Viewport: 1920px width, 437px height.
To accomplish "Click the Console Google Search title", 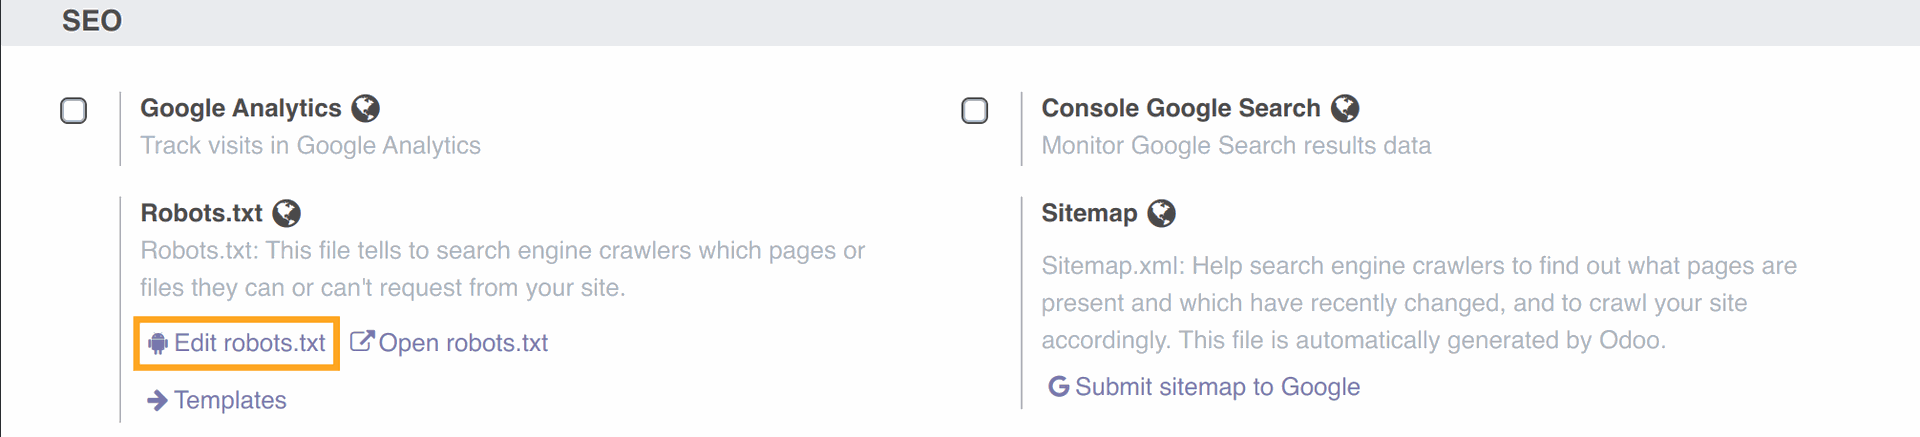I will click(1181, 108).
